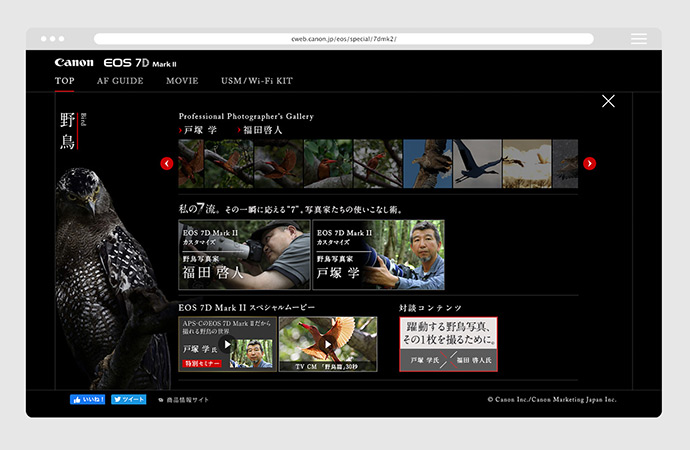Click the Canon logo
The image size is (690, 450).
pos(74,63)
